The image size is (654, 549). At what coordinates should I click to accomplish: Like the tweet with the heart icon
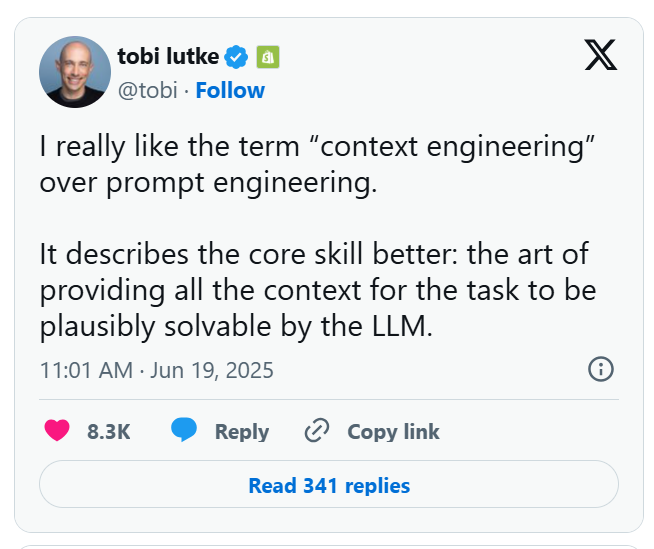click(58, 431)
